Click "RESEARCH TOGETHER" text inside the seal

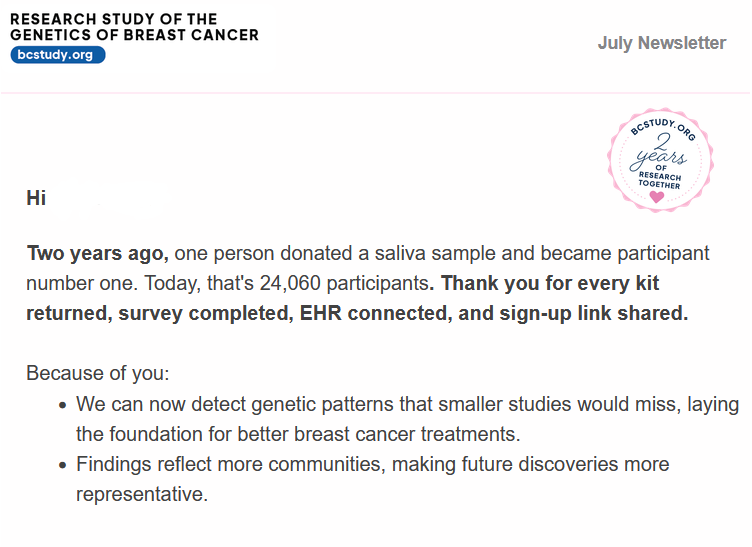[659, 180]
